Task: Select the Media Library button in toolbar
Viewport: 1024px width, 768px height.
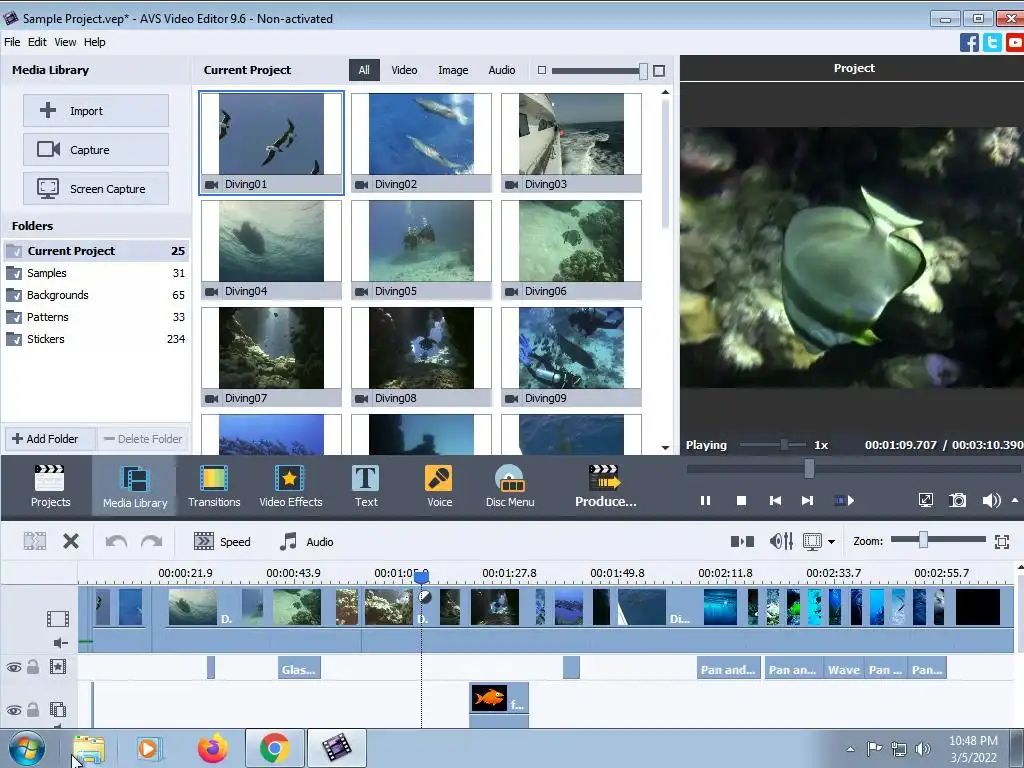Action: pos(135,485)
